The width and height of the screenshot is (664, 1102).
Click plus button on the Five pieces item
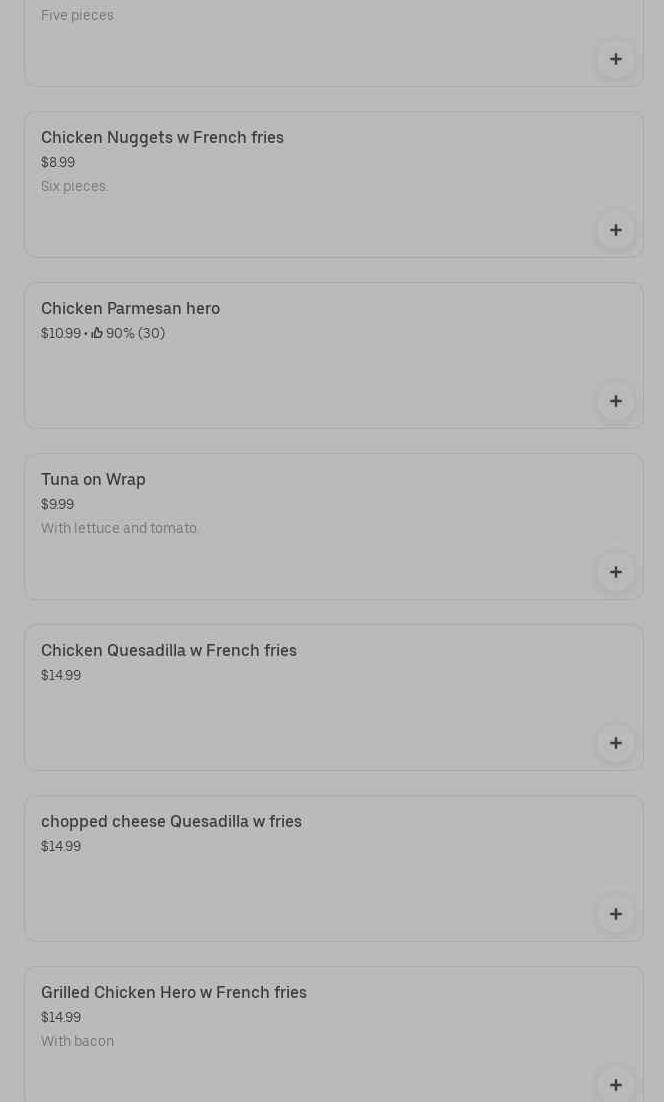[615, 59]
